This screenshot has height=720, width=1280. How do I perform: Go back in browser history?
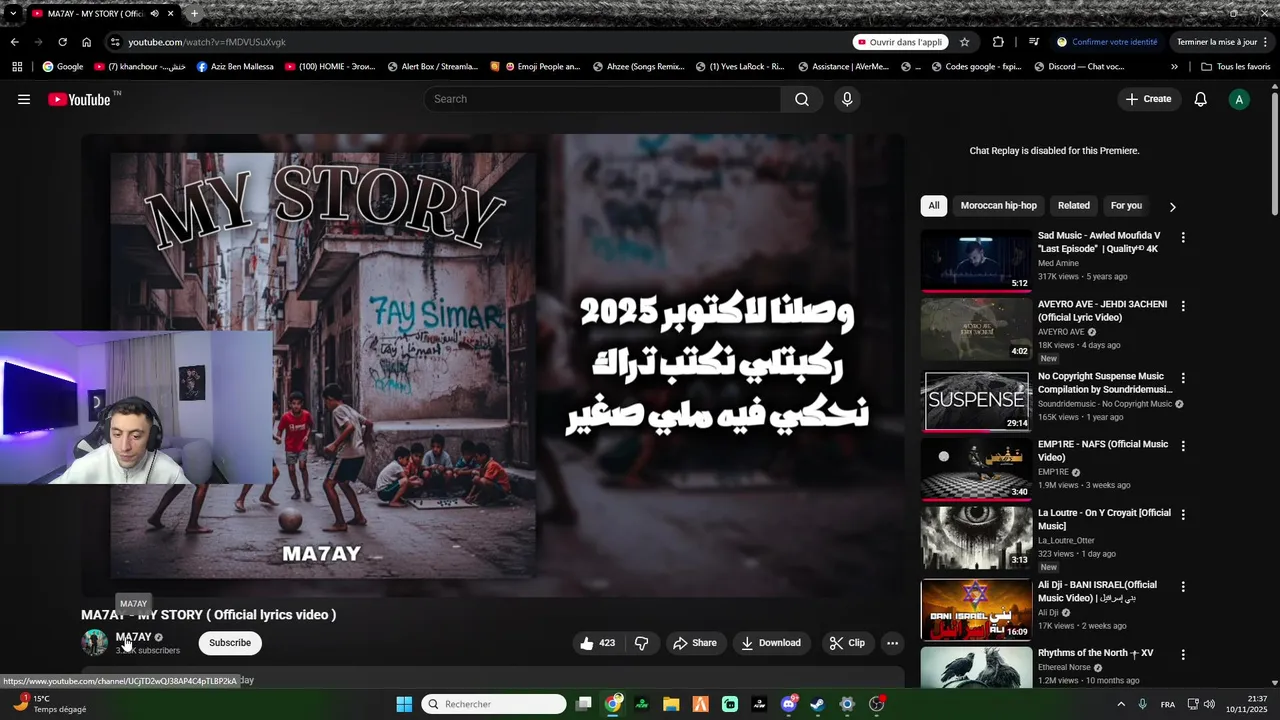pos(14,42)
